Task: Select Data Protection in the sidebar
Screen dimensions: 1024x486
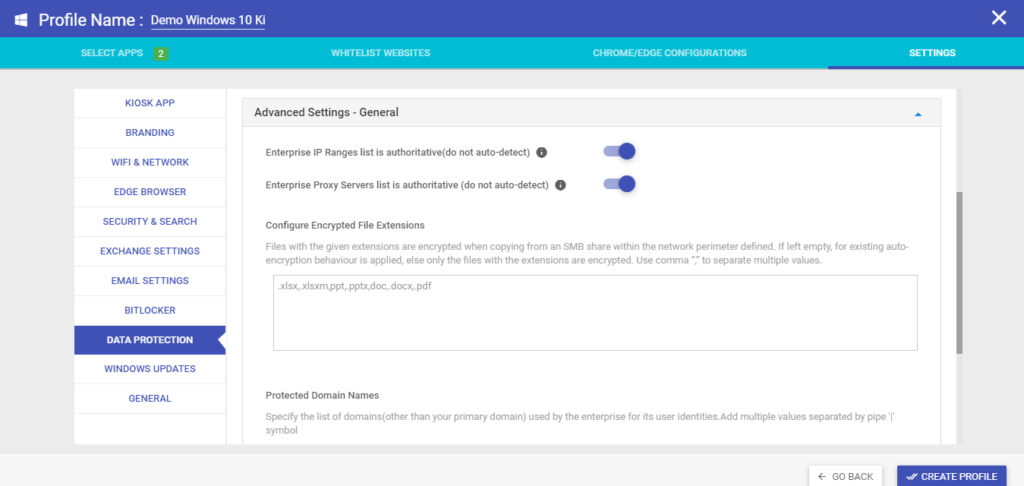Action: pos(150,340)
